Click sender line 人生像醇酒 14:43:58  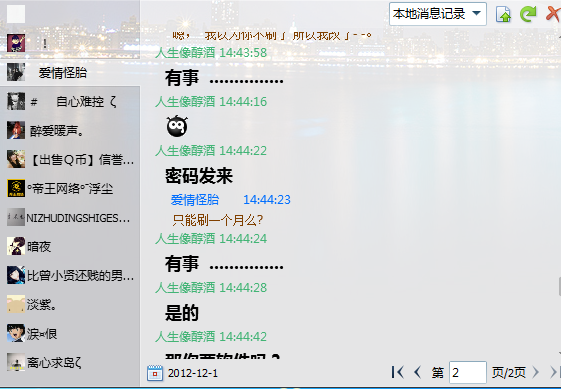click(x=211, y=53)
